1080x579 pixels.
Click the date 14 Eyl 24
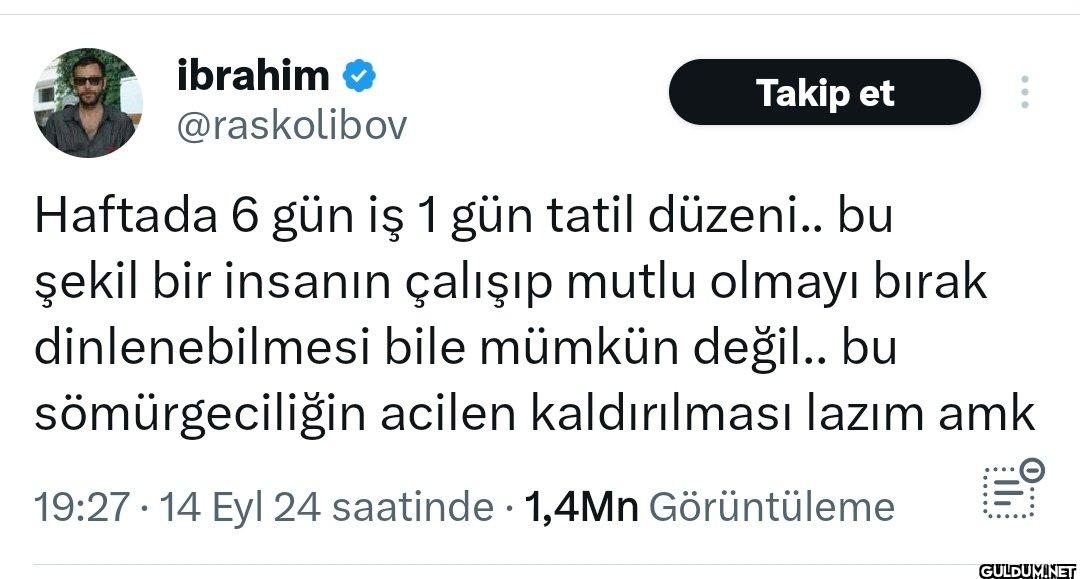pyautogui.click(x=240, y=507)
